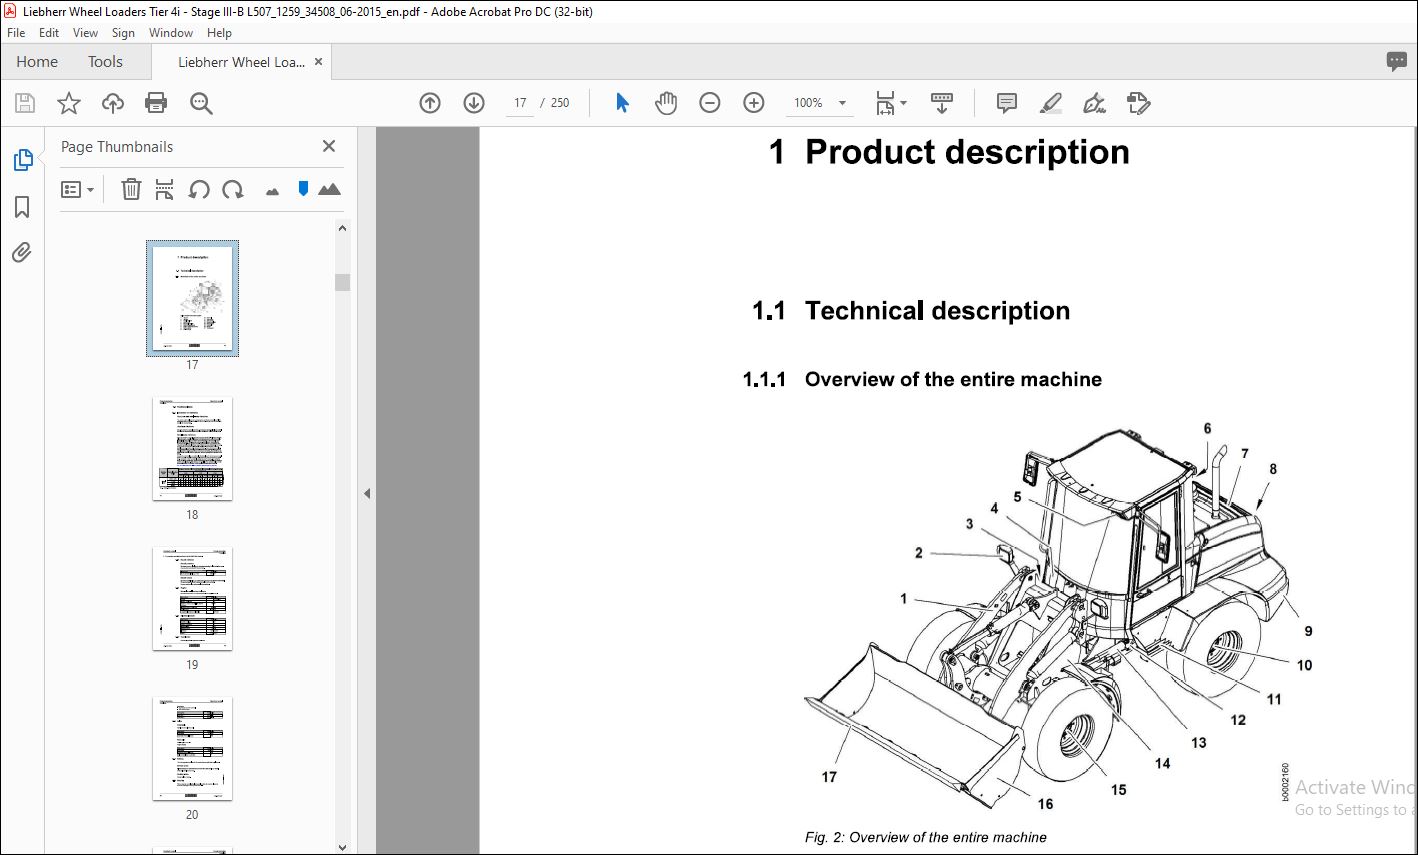
Task: Click the stamp or redact tool icon
Action: (1138, 103)
